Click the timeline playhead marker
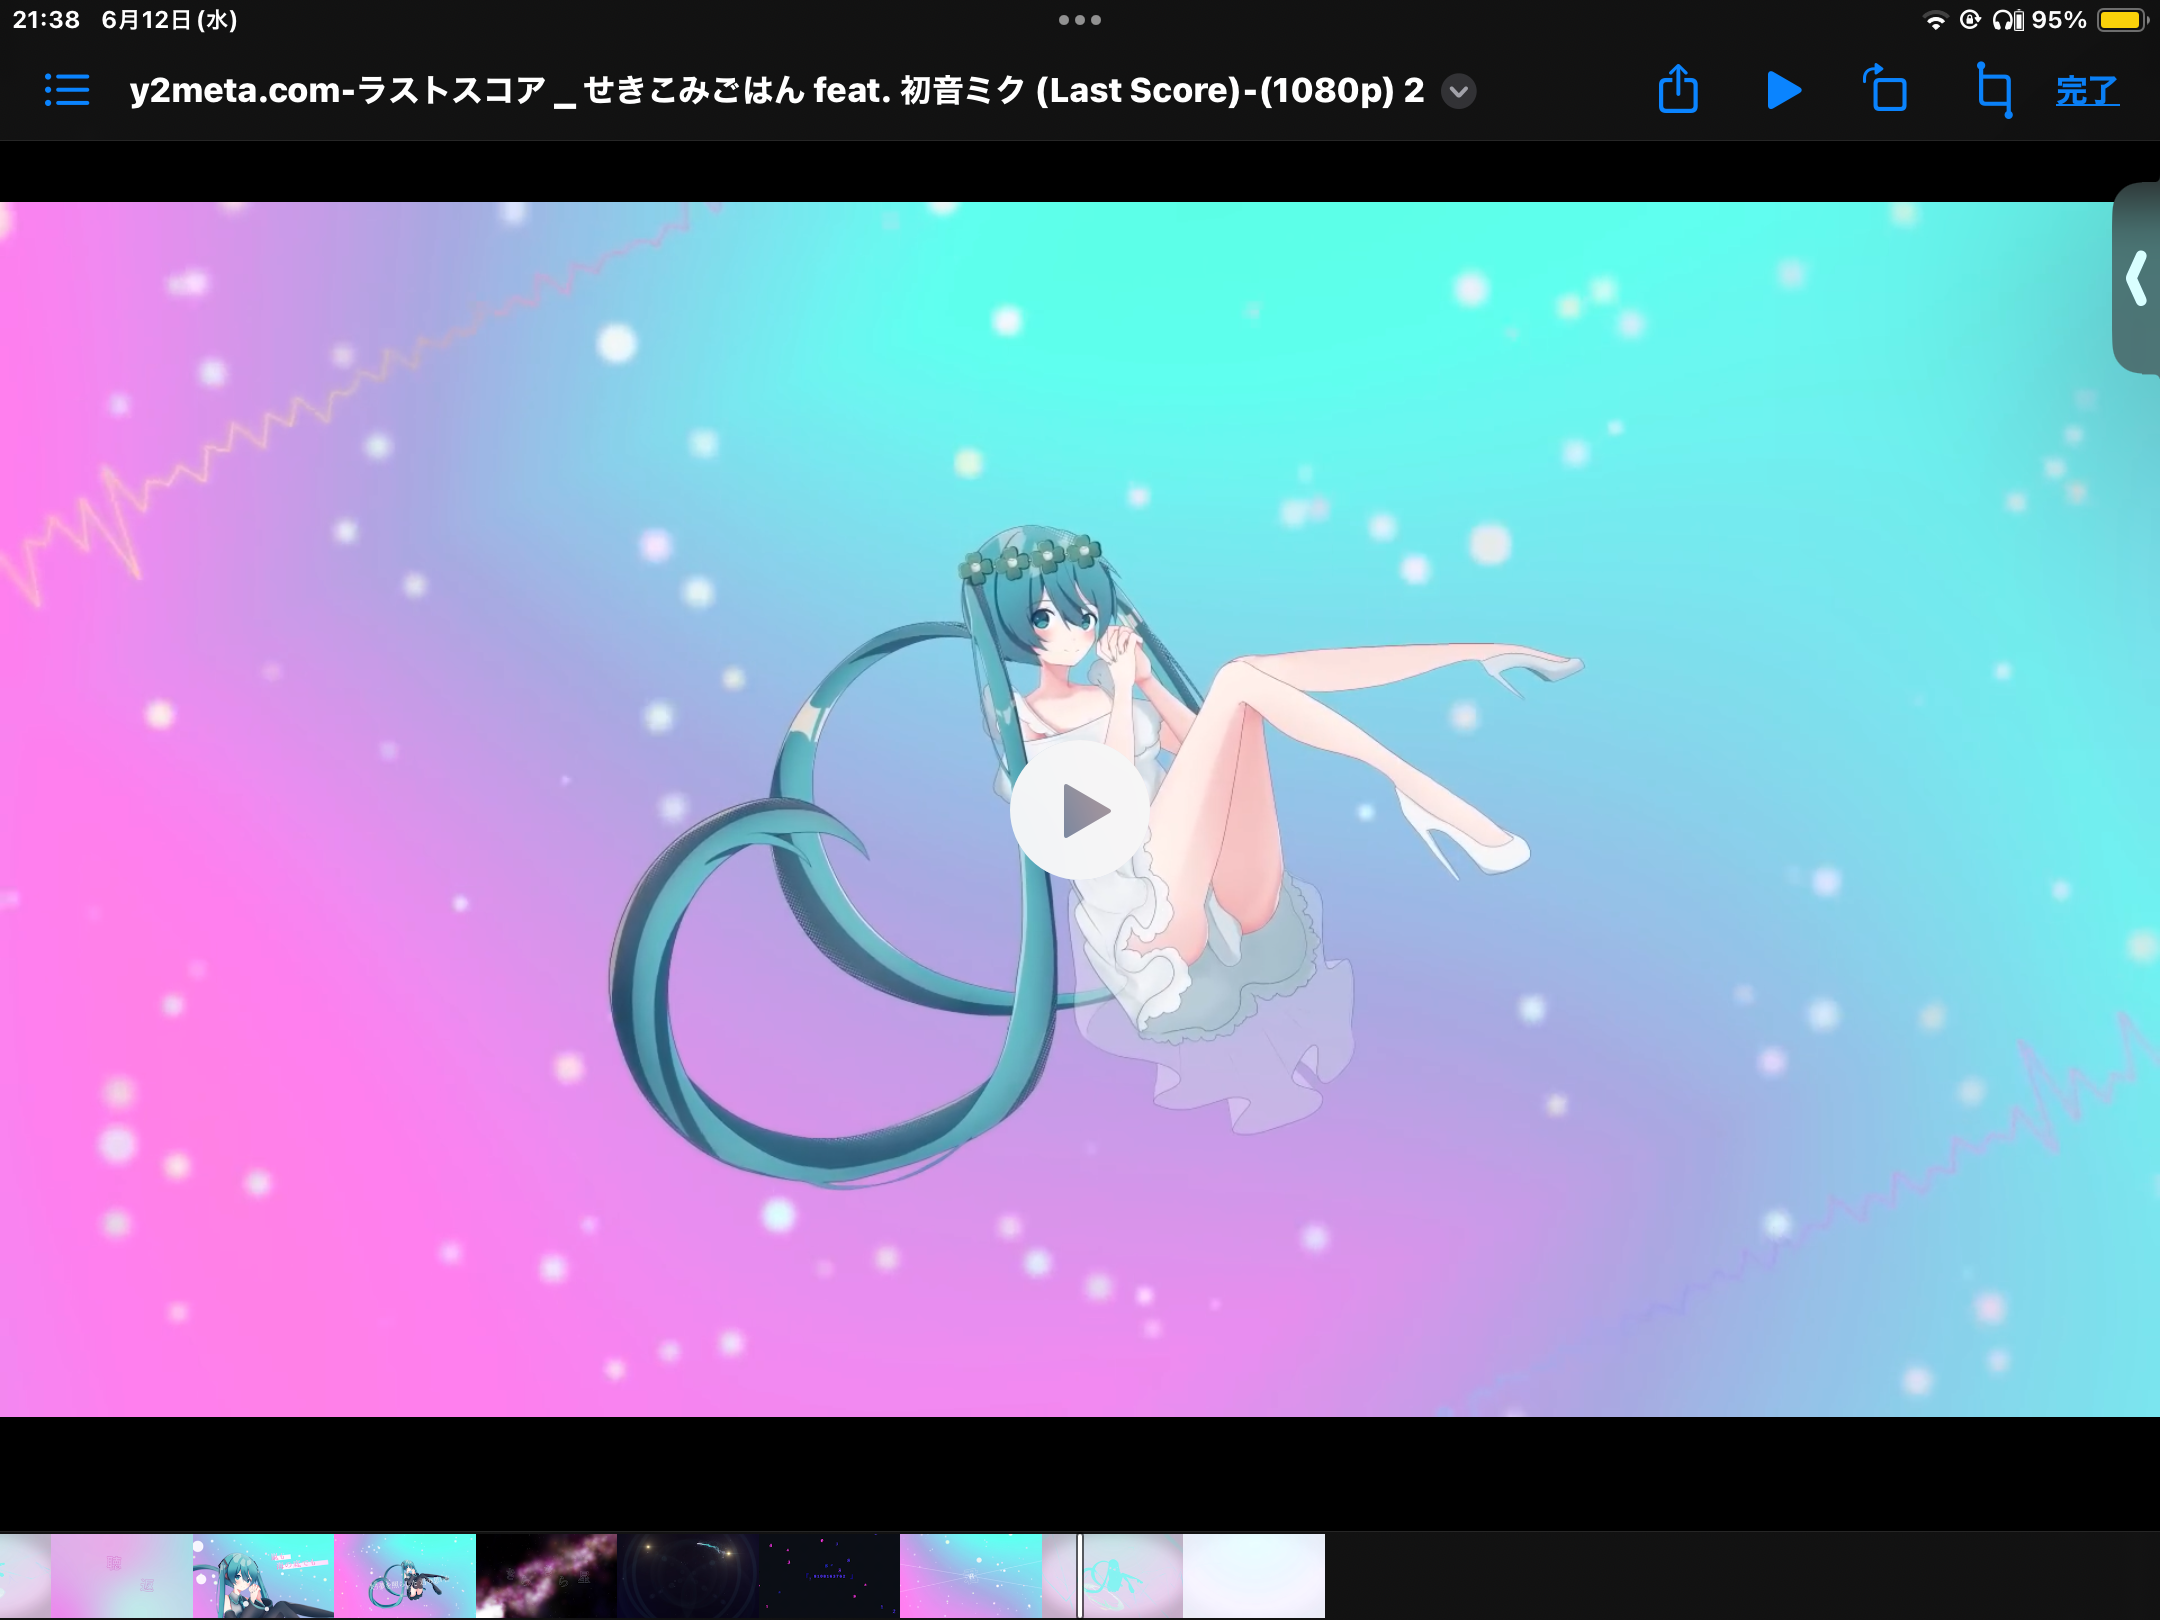The height and width of the screenshot is (1620, 2160). [x=1080, y=1575]
